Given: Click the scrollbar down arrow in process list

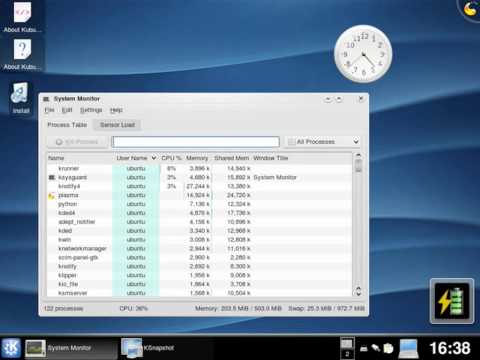Looking at the screenshot, I should [358, 293].
